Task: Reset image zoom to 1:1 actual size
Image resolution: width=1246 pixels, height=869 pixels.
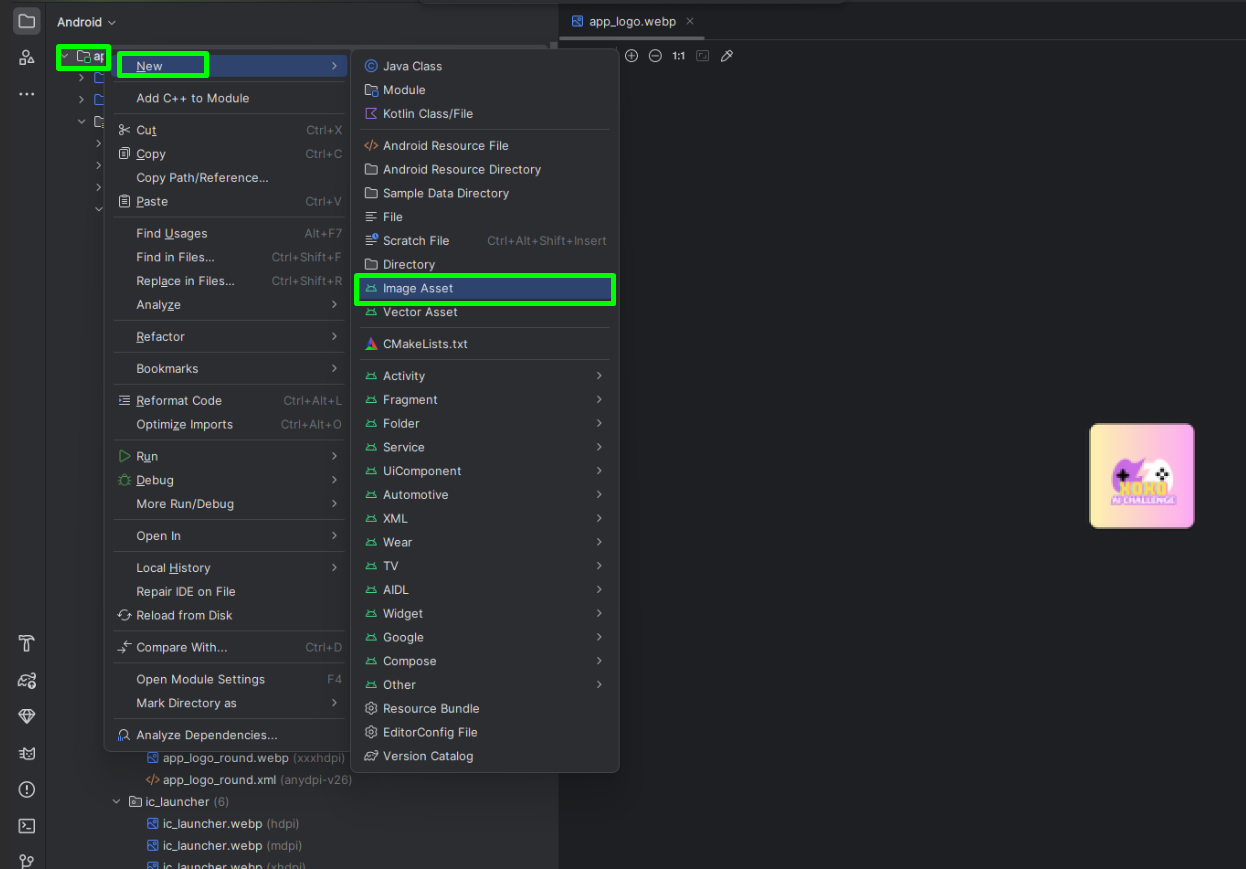Action: click(x=679, y=56)
